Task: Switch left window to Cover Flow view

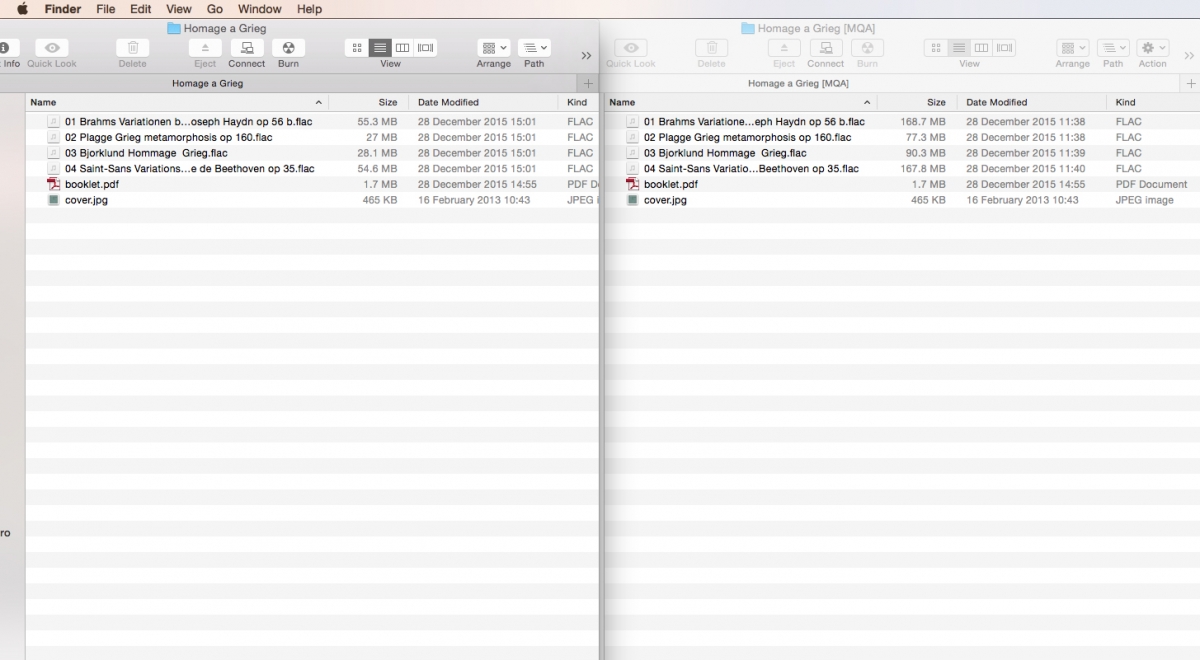Action: 426,47
